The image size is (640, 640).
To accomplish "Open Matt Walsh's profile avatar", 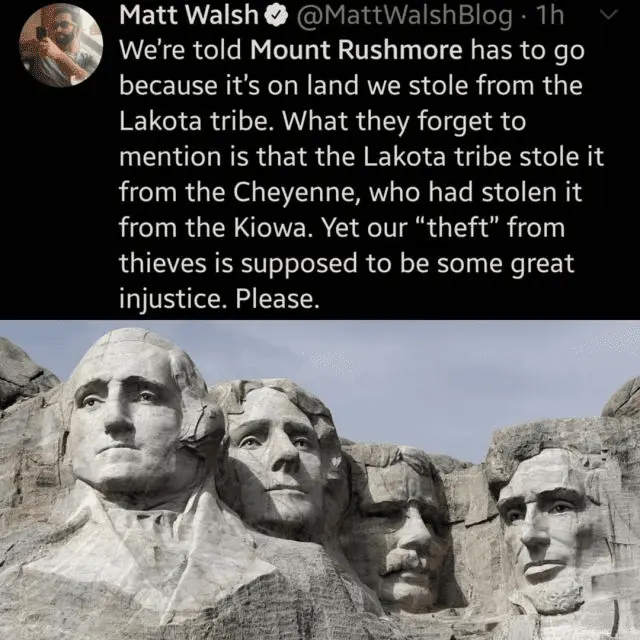I will coord(61,45).
